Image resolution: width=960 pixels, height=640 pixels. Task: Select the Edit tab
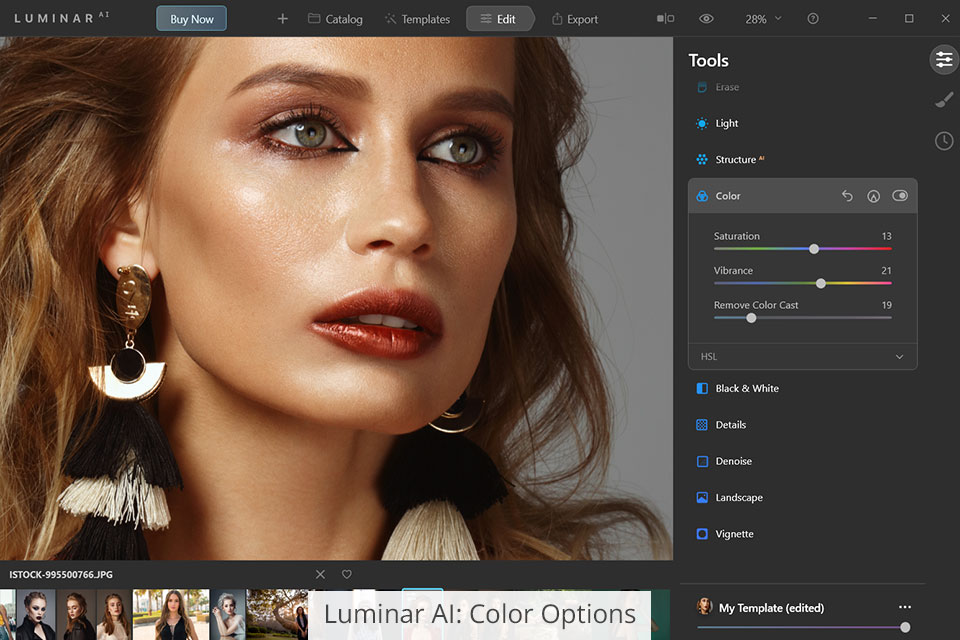click(x=500, y=19)
